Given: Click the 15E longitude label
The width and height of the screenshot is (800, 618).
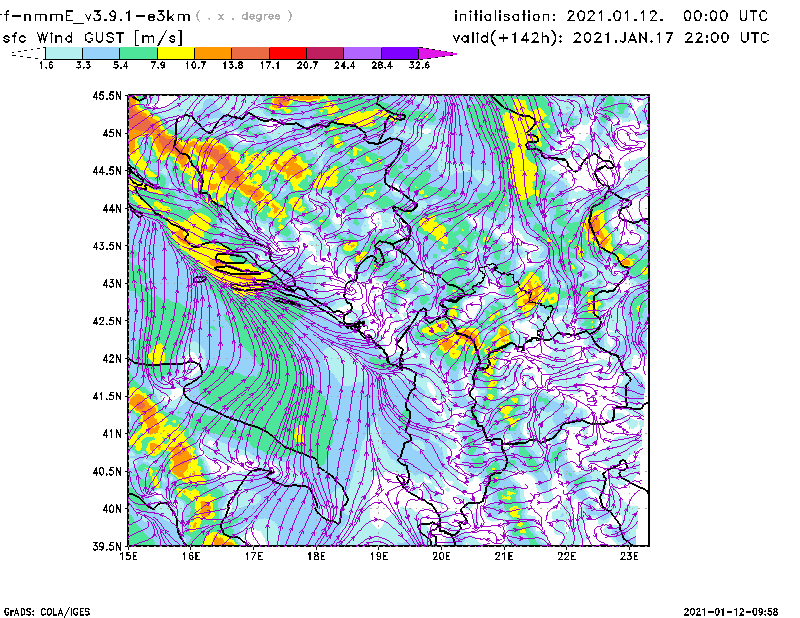Looking at the screenshot, I should click(x=128, y=556).
